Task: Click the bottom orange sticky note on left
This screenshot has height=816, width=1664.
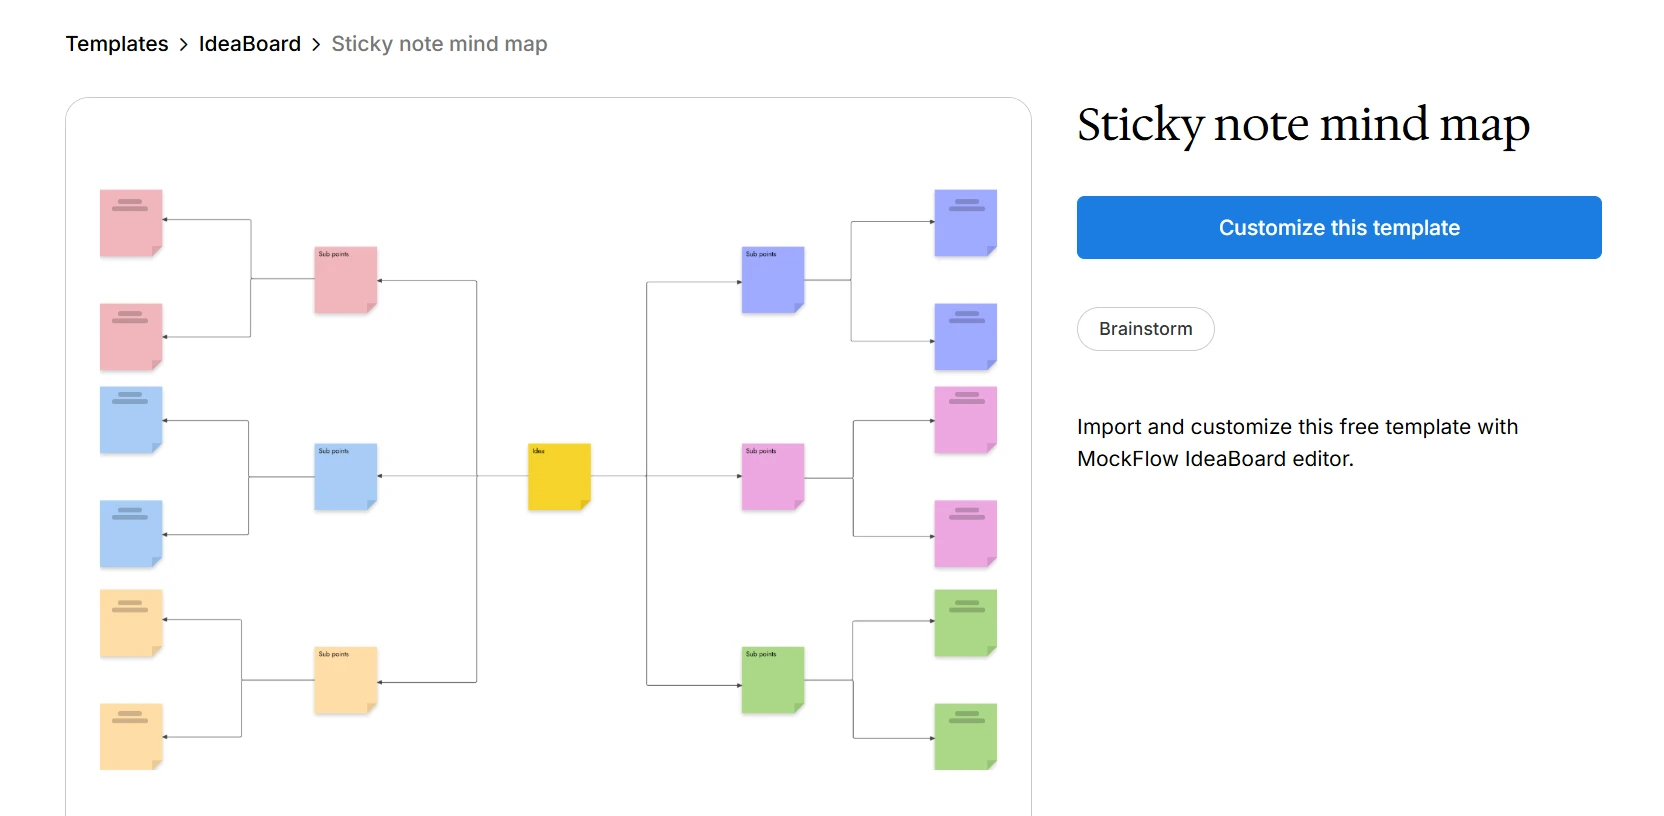Action: (130, 737)
